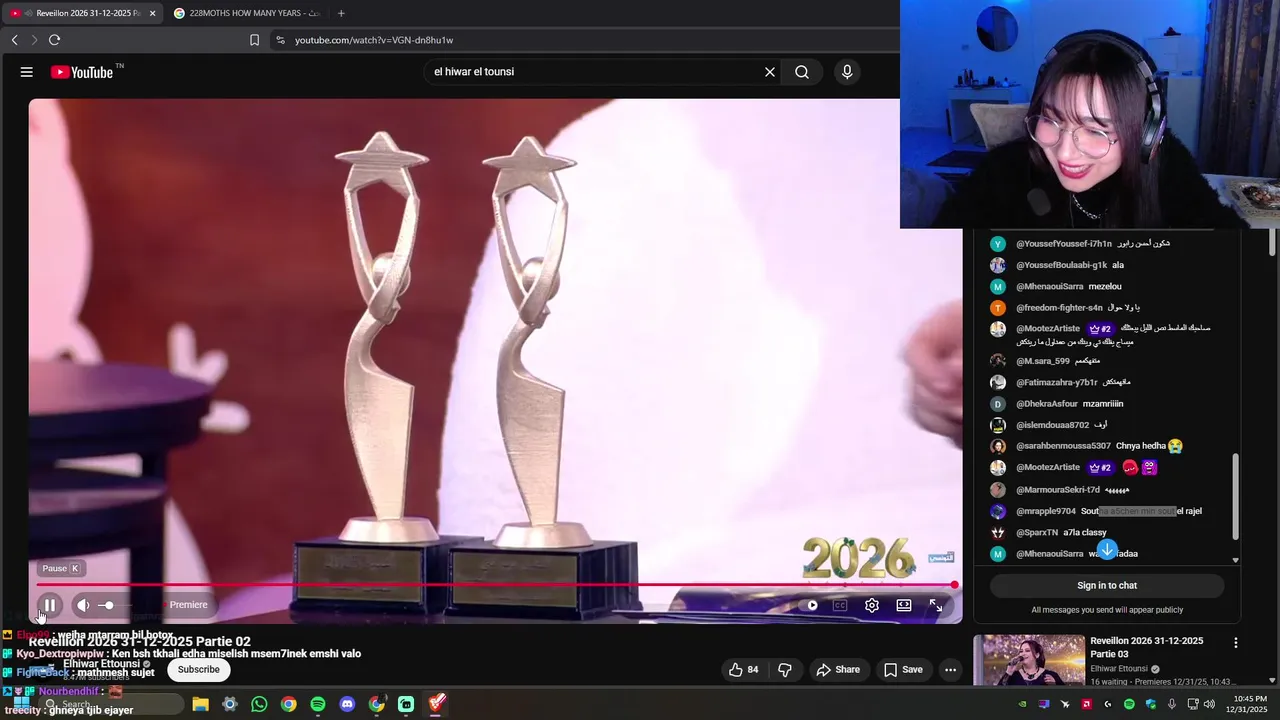Toggle the player autoplay switch

812,605
